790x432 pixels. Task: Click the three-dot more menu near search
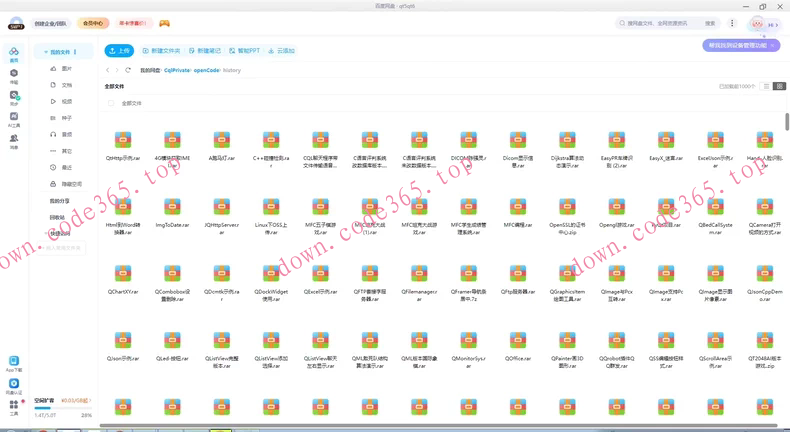coord(732,23)
